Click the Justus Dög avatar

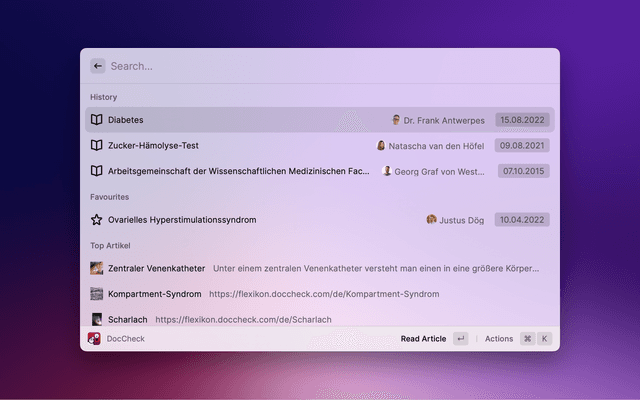click(x=431, y=220)
